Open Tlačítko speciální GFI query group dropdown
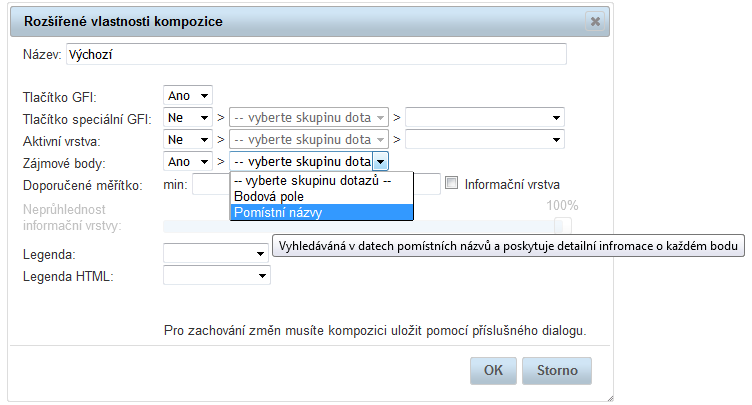 click(309, 118)
